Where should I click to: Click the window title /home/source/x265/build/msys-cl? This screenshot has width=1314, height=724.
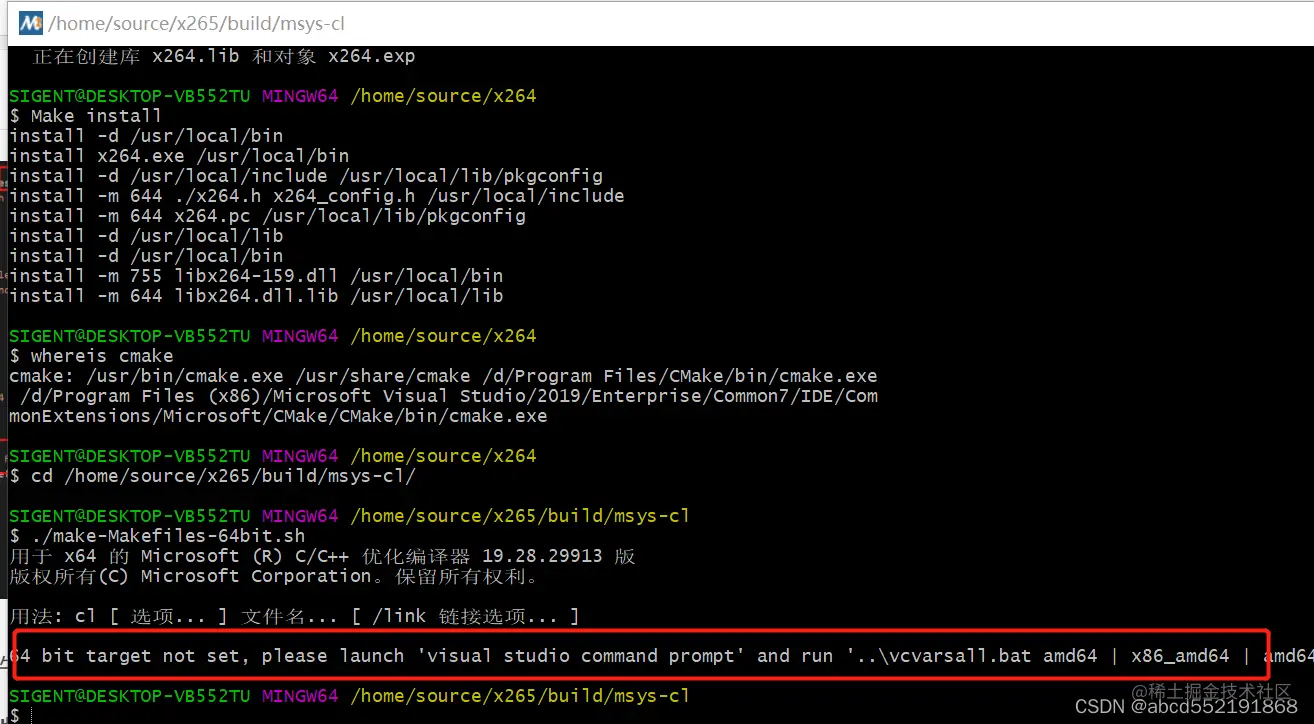196,23
